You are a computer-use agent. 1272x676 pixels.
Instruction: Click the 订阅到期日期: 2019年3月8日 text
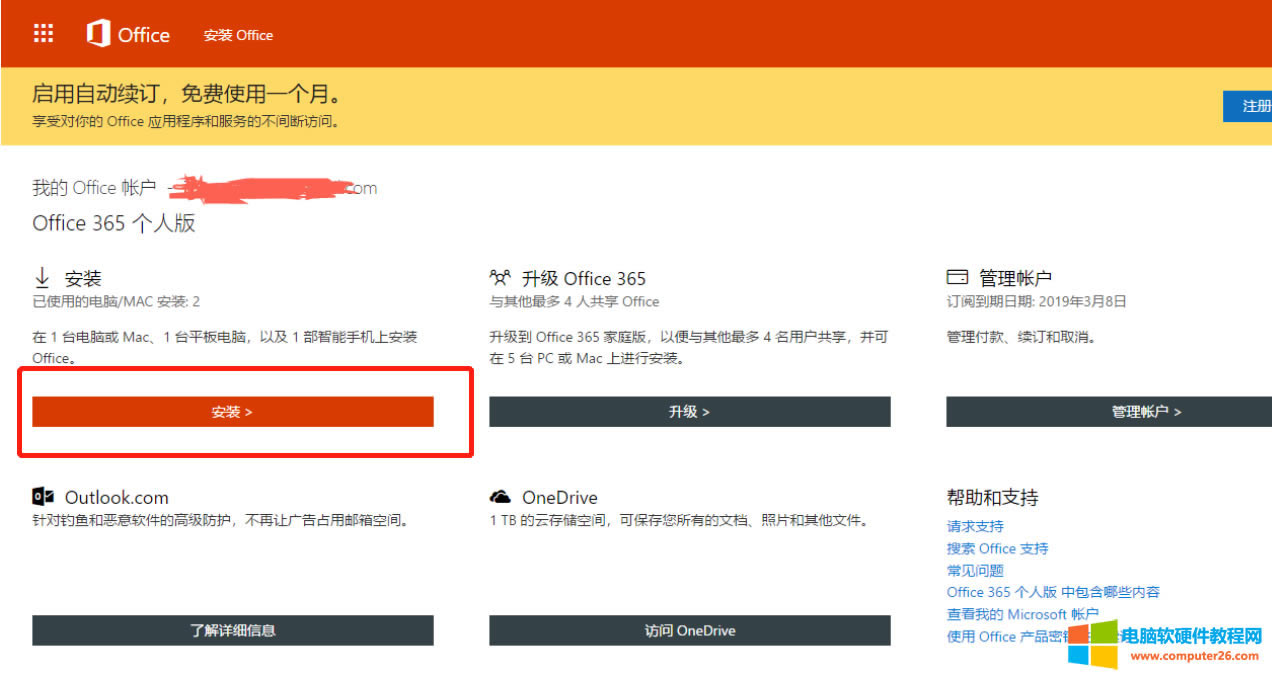(1036, 301)
